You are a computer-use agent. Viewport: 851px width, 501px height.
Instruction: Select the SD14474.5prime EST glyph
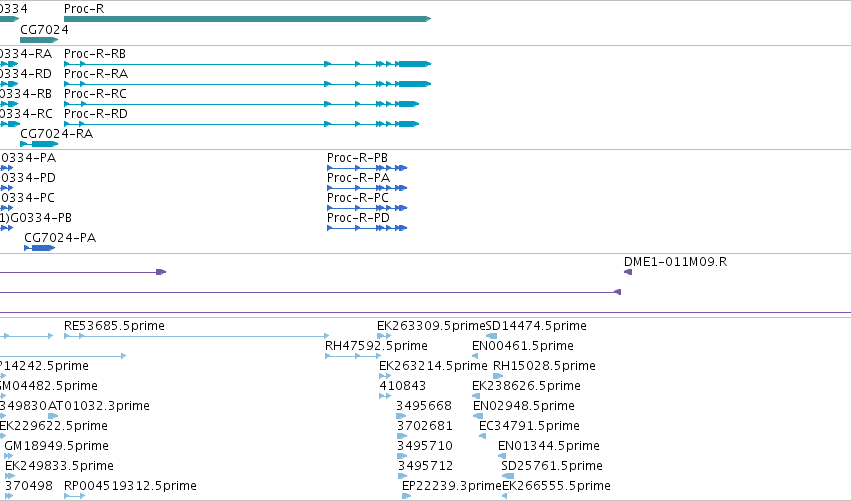point(492,336)
